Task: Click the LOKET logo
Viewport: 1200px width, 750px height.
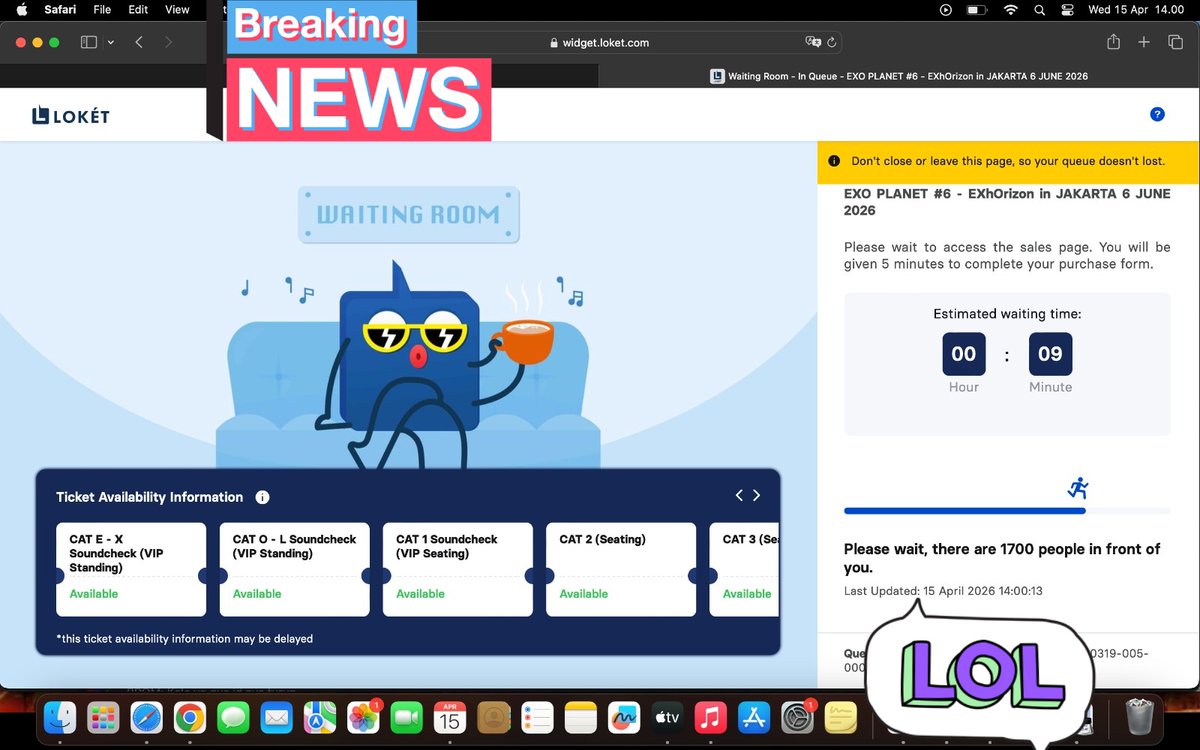Action: (70, 116)
